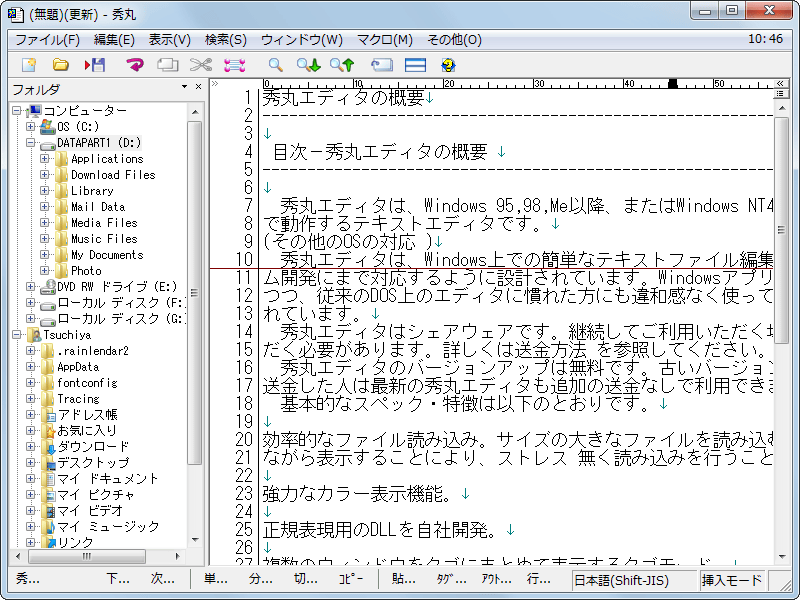Image resolution: width=800 pixels, height=600 pixels.
Task: Click the DVD RW drive icon
Action: pos(47,287)
